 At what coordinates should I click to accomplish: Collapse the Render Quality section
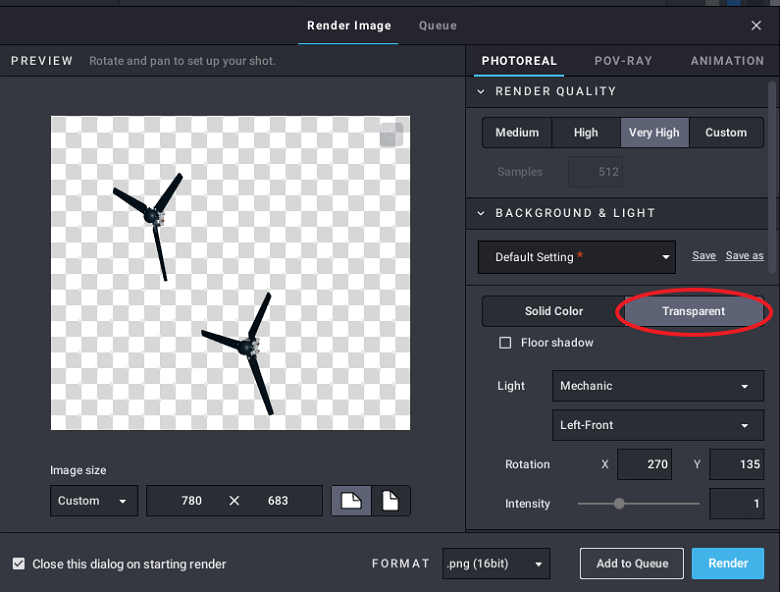click(x=481, y=91)
